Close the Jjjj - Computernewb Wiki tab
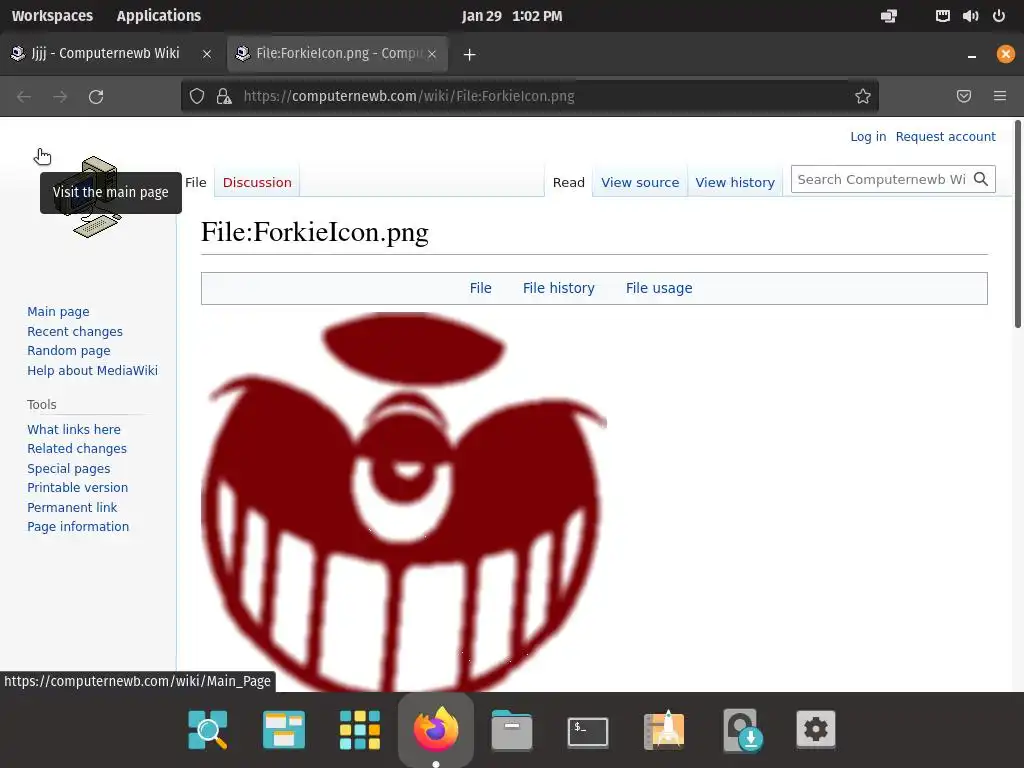This screenshot has height=768, width=1024. click(206, 54)
